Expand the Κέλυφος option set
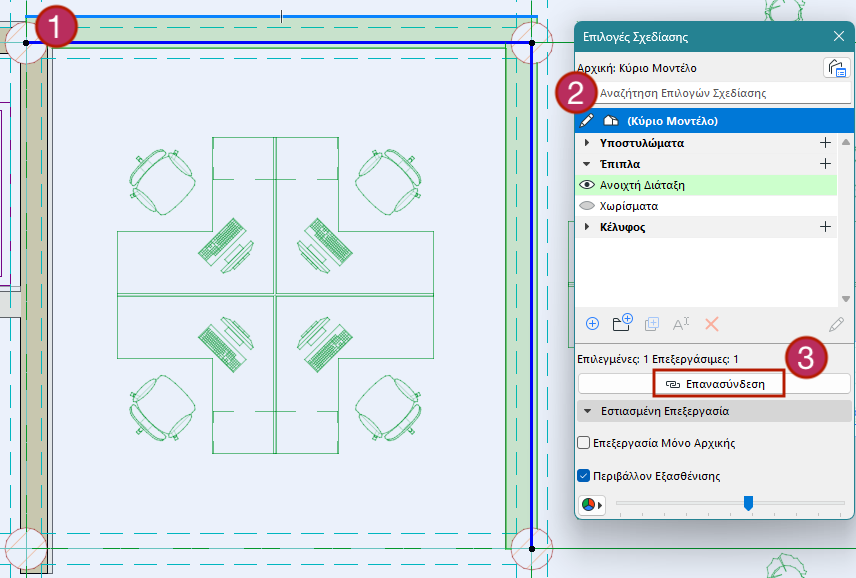The width and height of the screenshot is (856, 578). pos(587,227)
